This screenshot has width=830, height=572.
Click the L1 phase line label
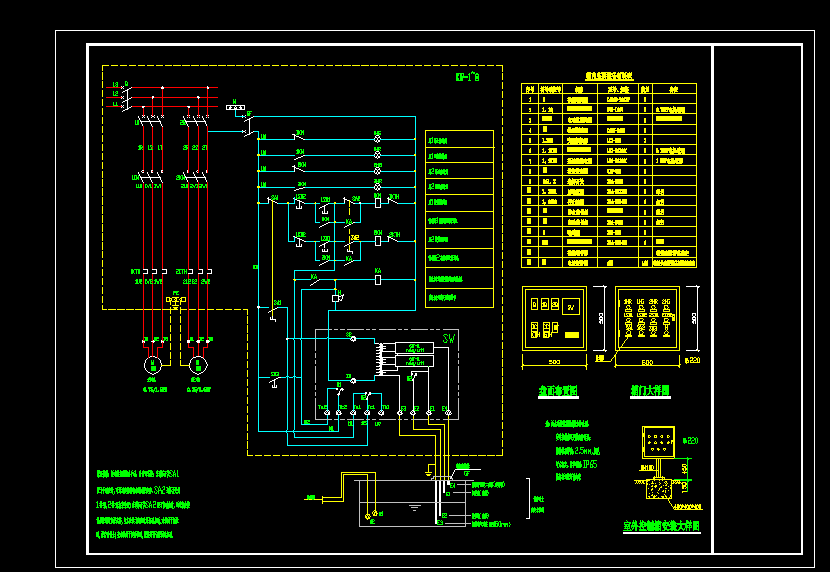click(115, 104)
